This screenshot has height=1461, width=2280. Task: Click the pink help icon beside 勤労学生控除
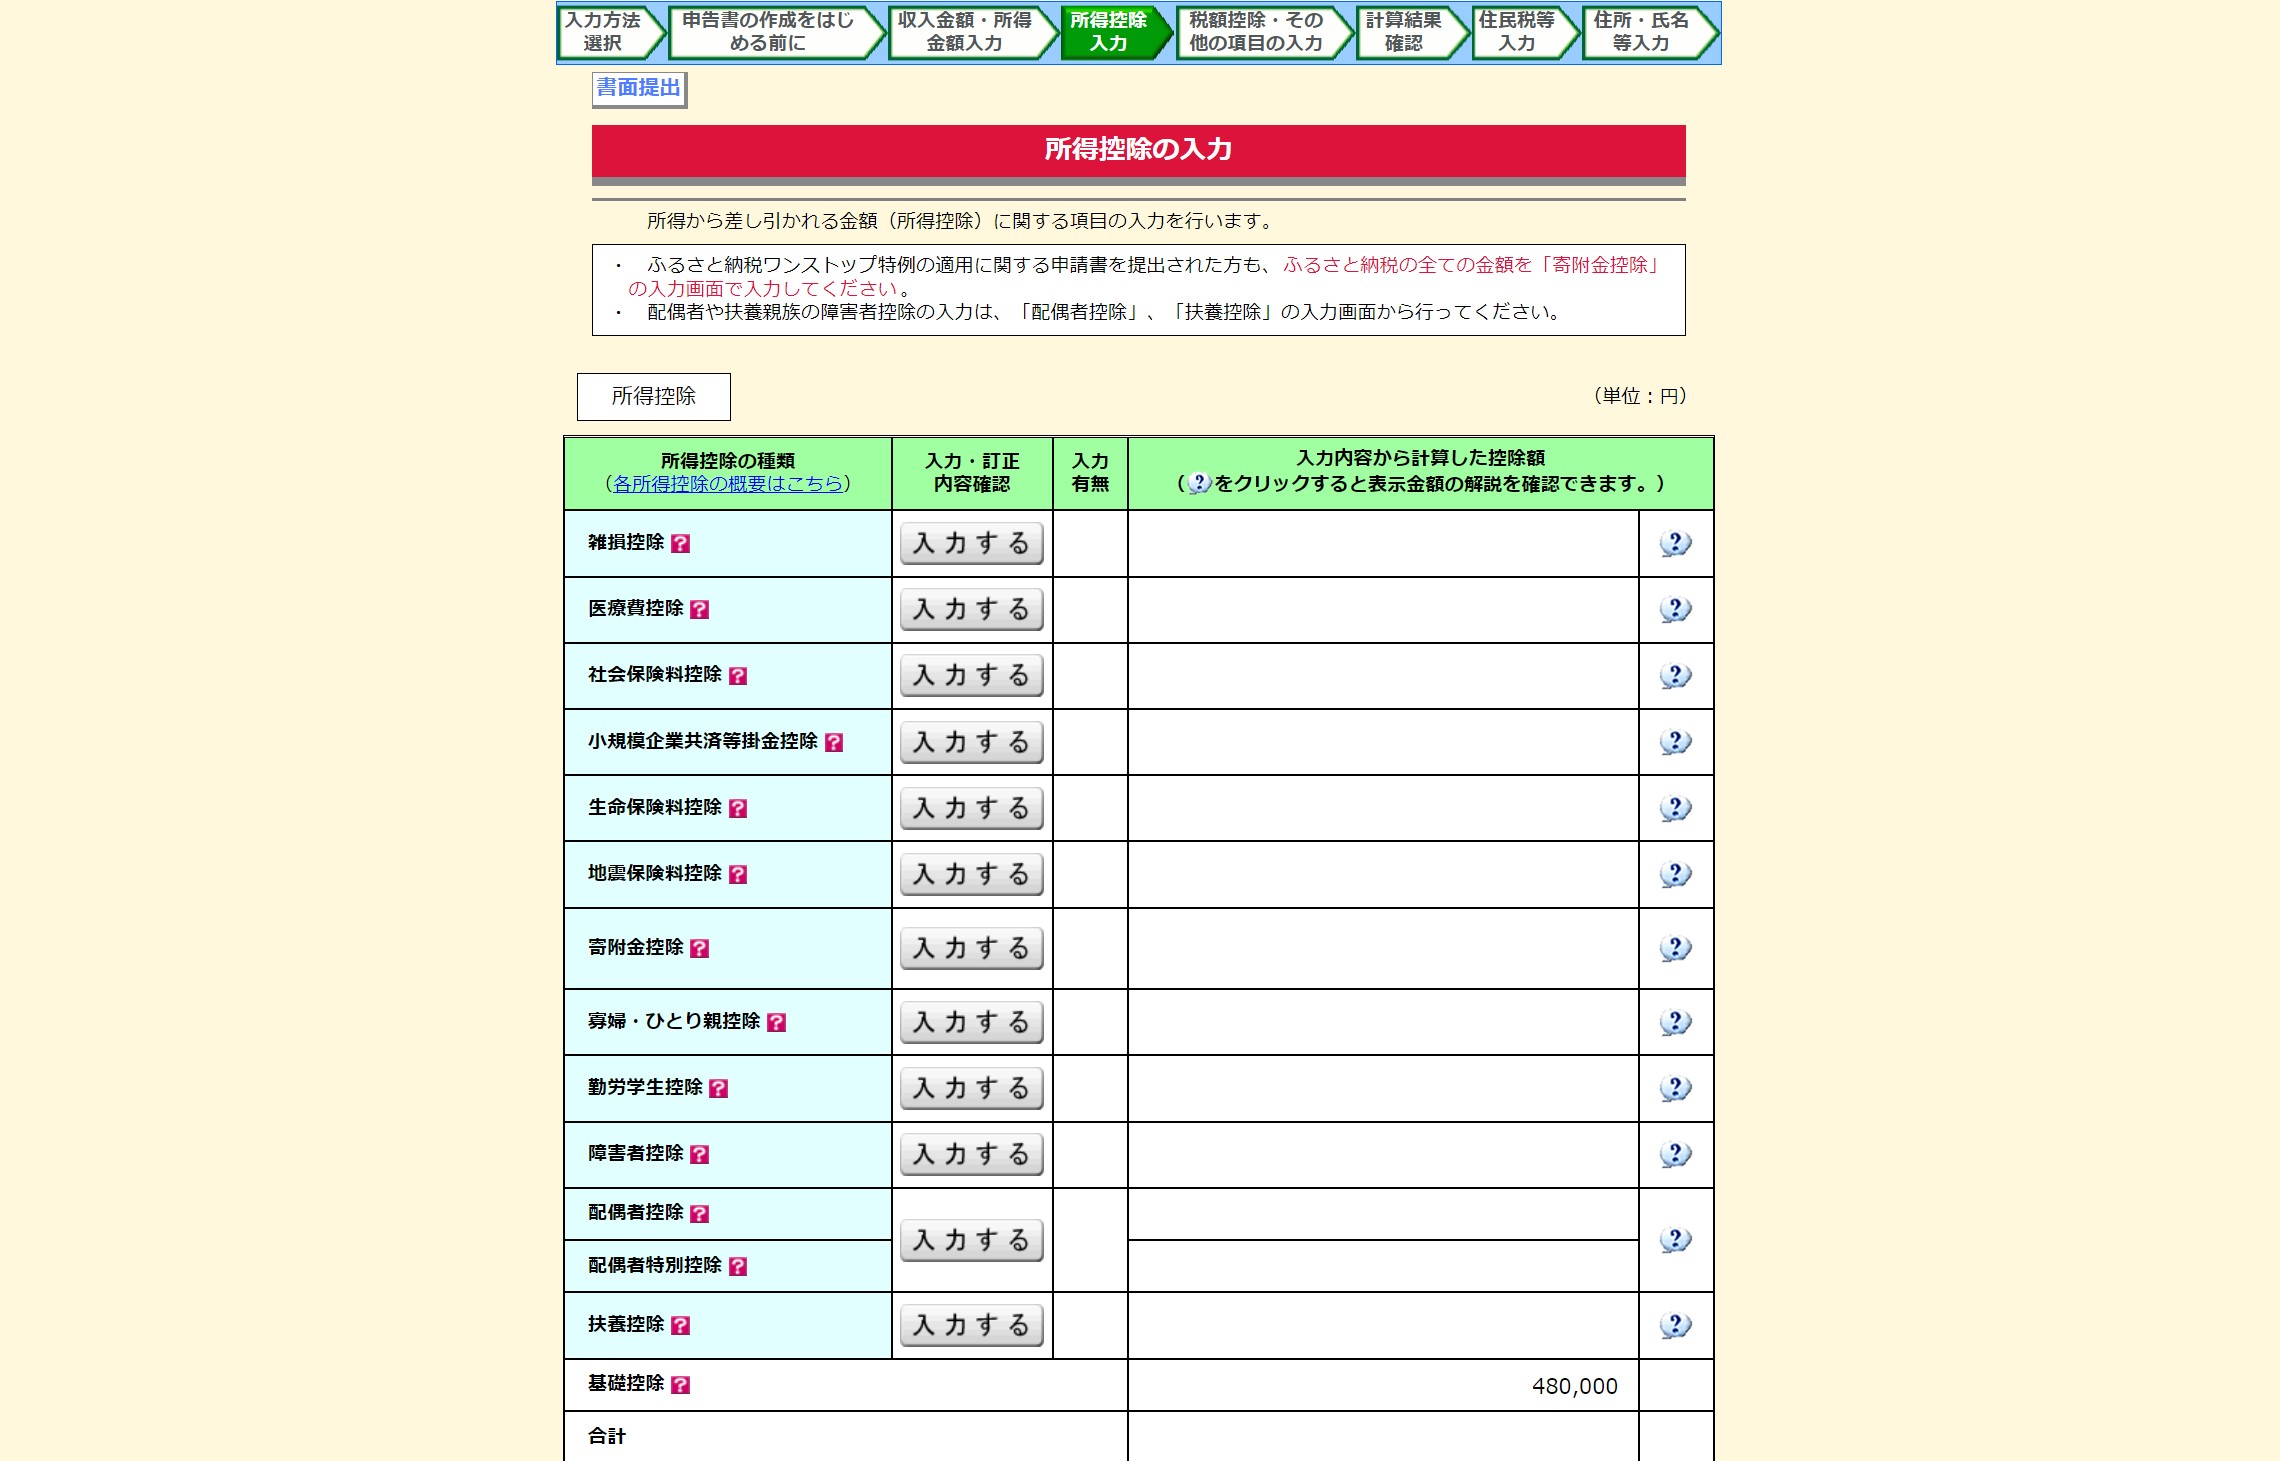pos(718,1088)
